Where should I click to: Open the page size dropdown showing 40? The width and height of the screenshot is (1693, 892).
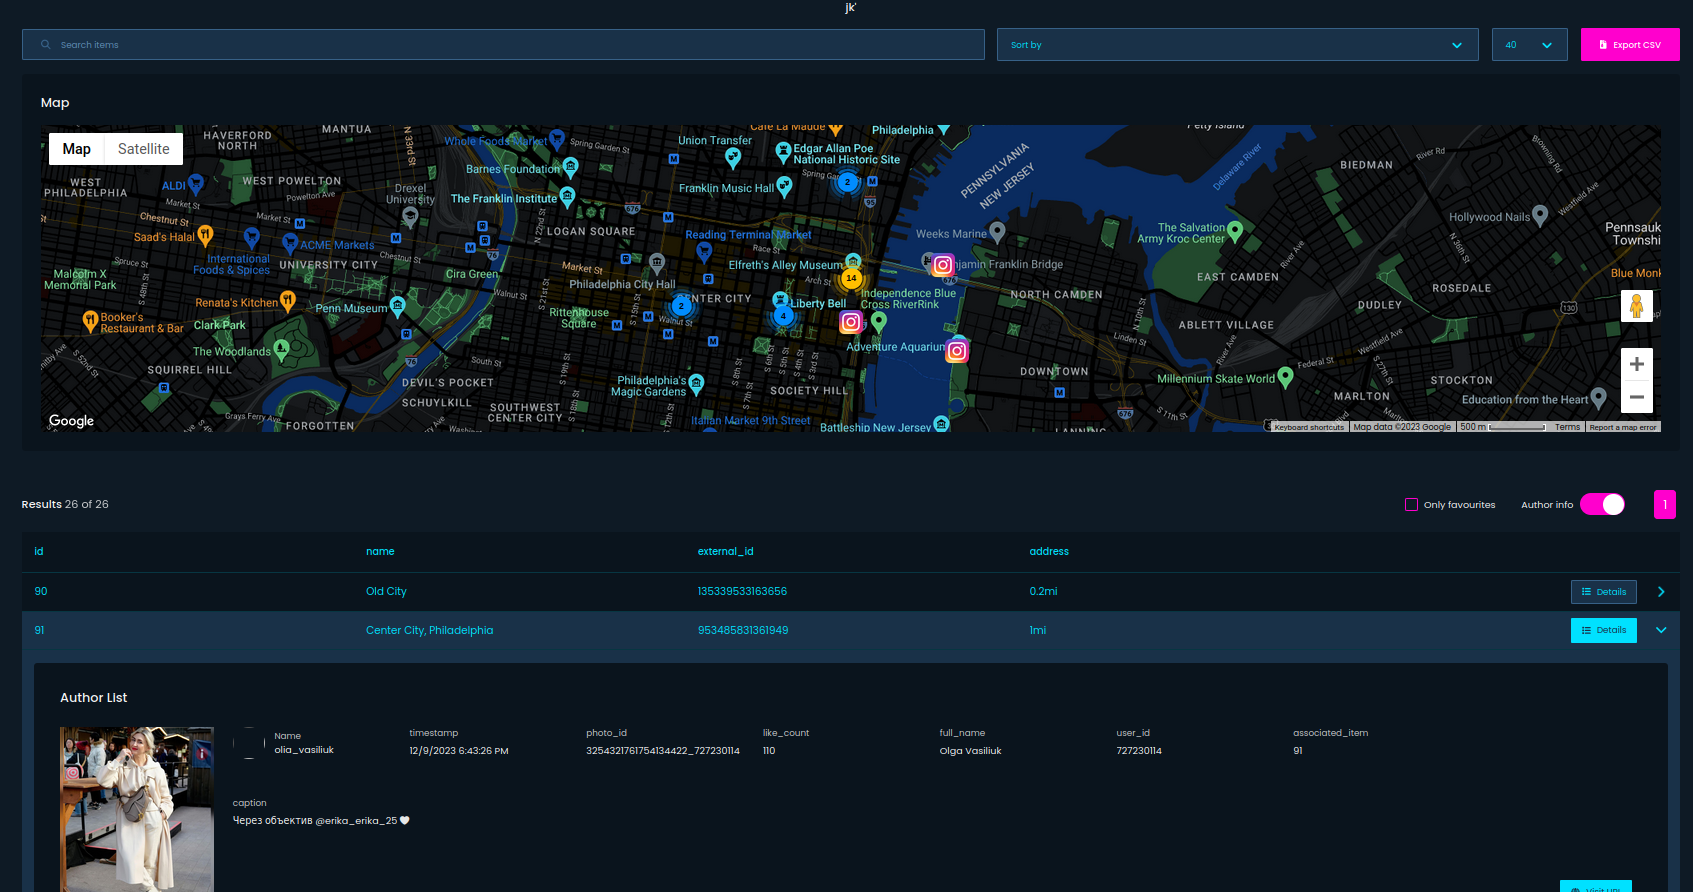(x=1529, y=45)
